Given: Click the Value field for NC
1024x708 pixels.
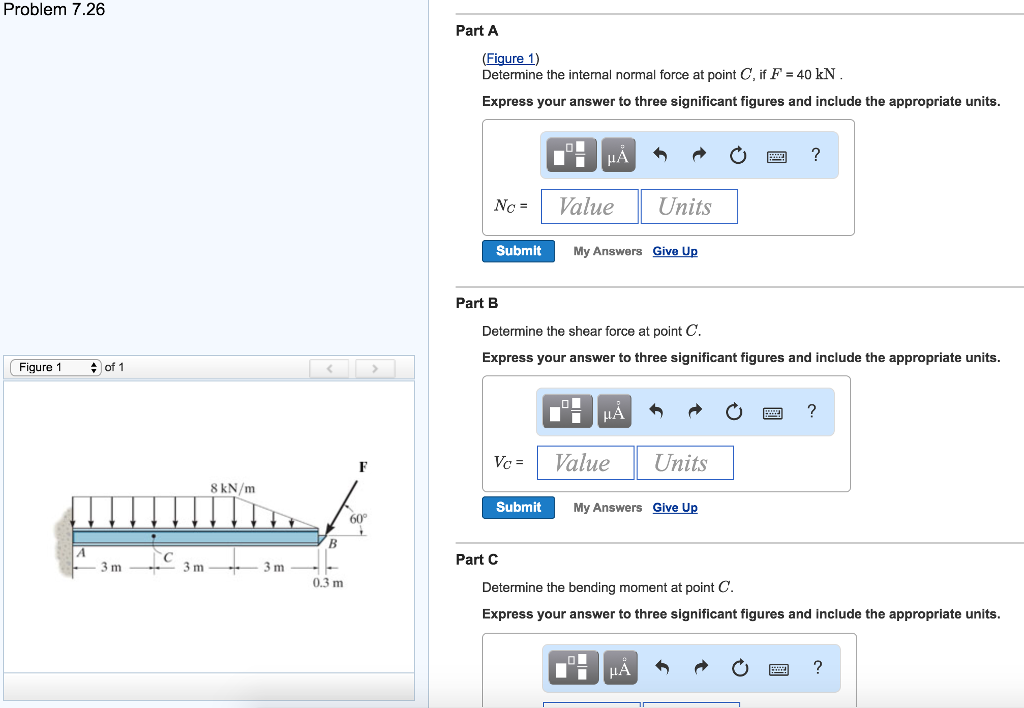Looking at the screenshot, I should pyautogui.click(x=588, y=206).
